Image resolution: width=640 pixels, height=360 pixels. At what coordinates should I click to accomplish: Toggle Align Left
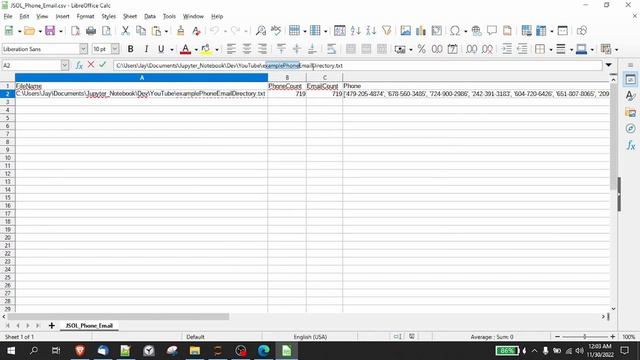(231, 49)
